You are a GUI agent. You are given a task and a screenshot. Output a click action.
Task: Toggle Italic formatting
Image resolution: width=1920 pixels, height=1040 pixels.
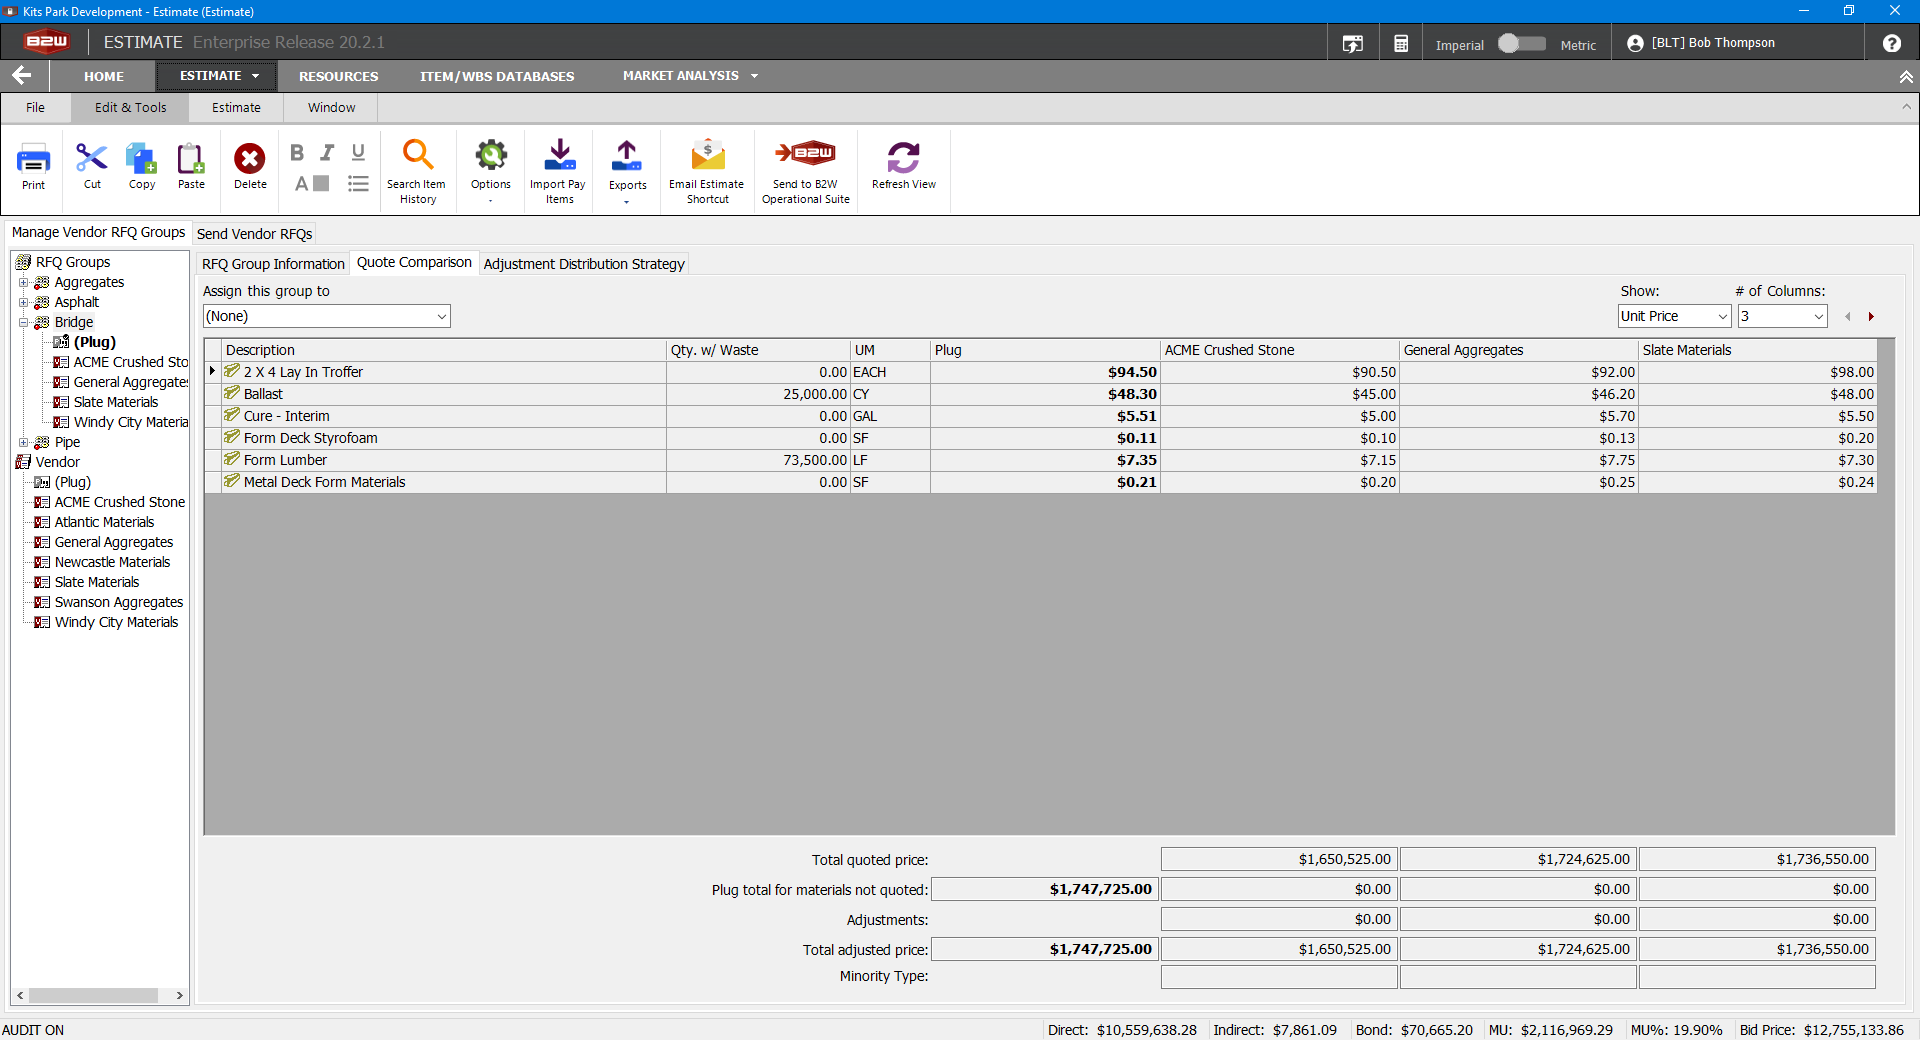tap(327, 152)
